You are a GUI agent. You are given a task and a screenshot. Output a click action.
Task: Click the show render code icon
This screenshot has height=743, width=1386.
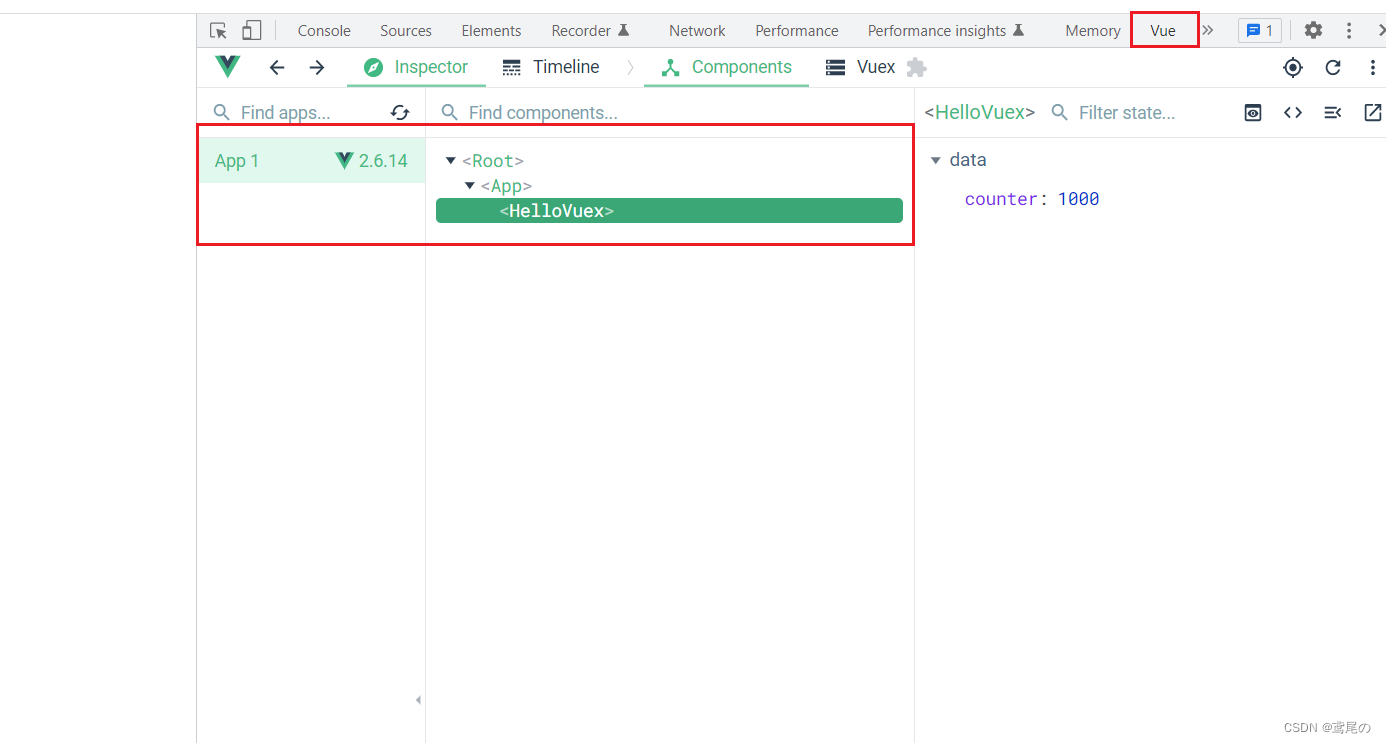pos(1293,113)
